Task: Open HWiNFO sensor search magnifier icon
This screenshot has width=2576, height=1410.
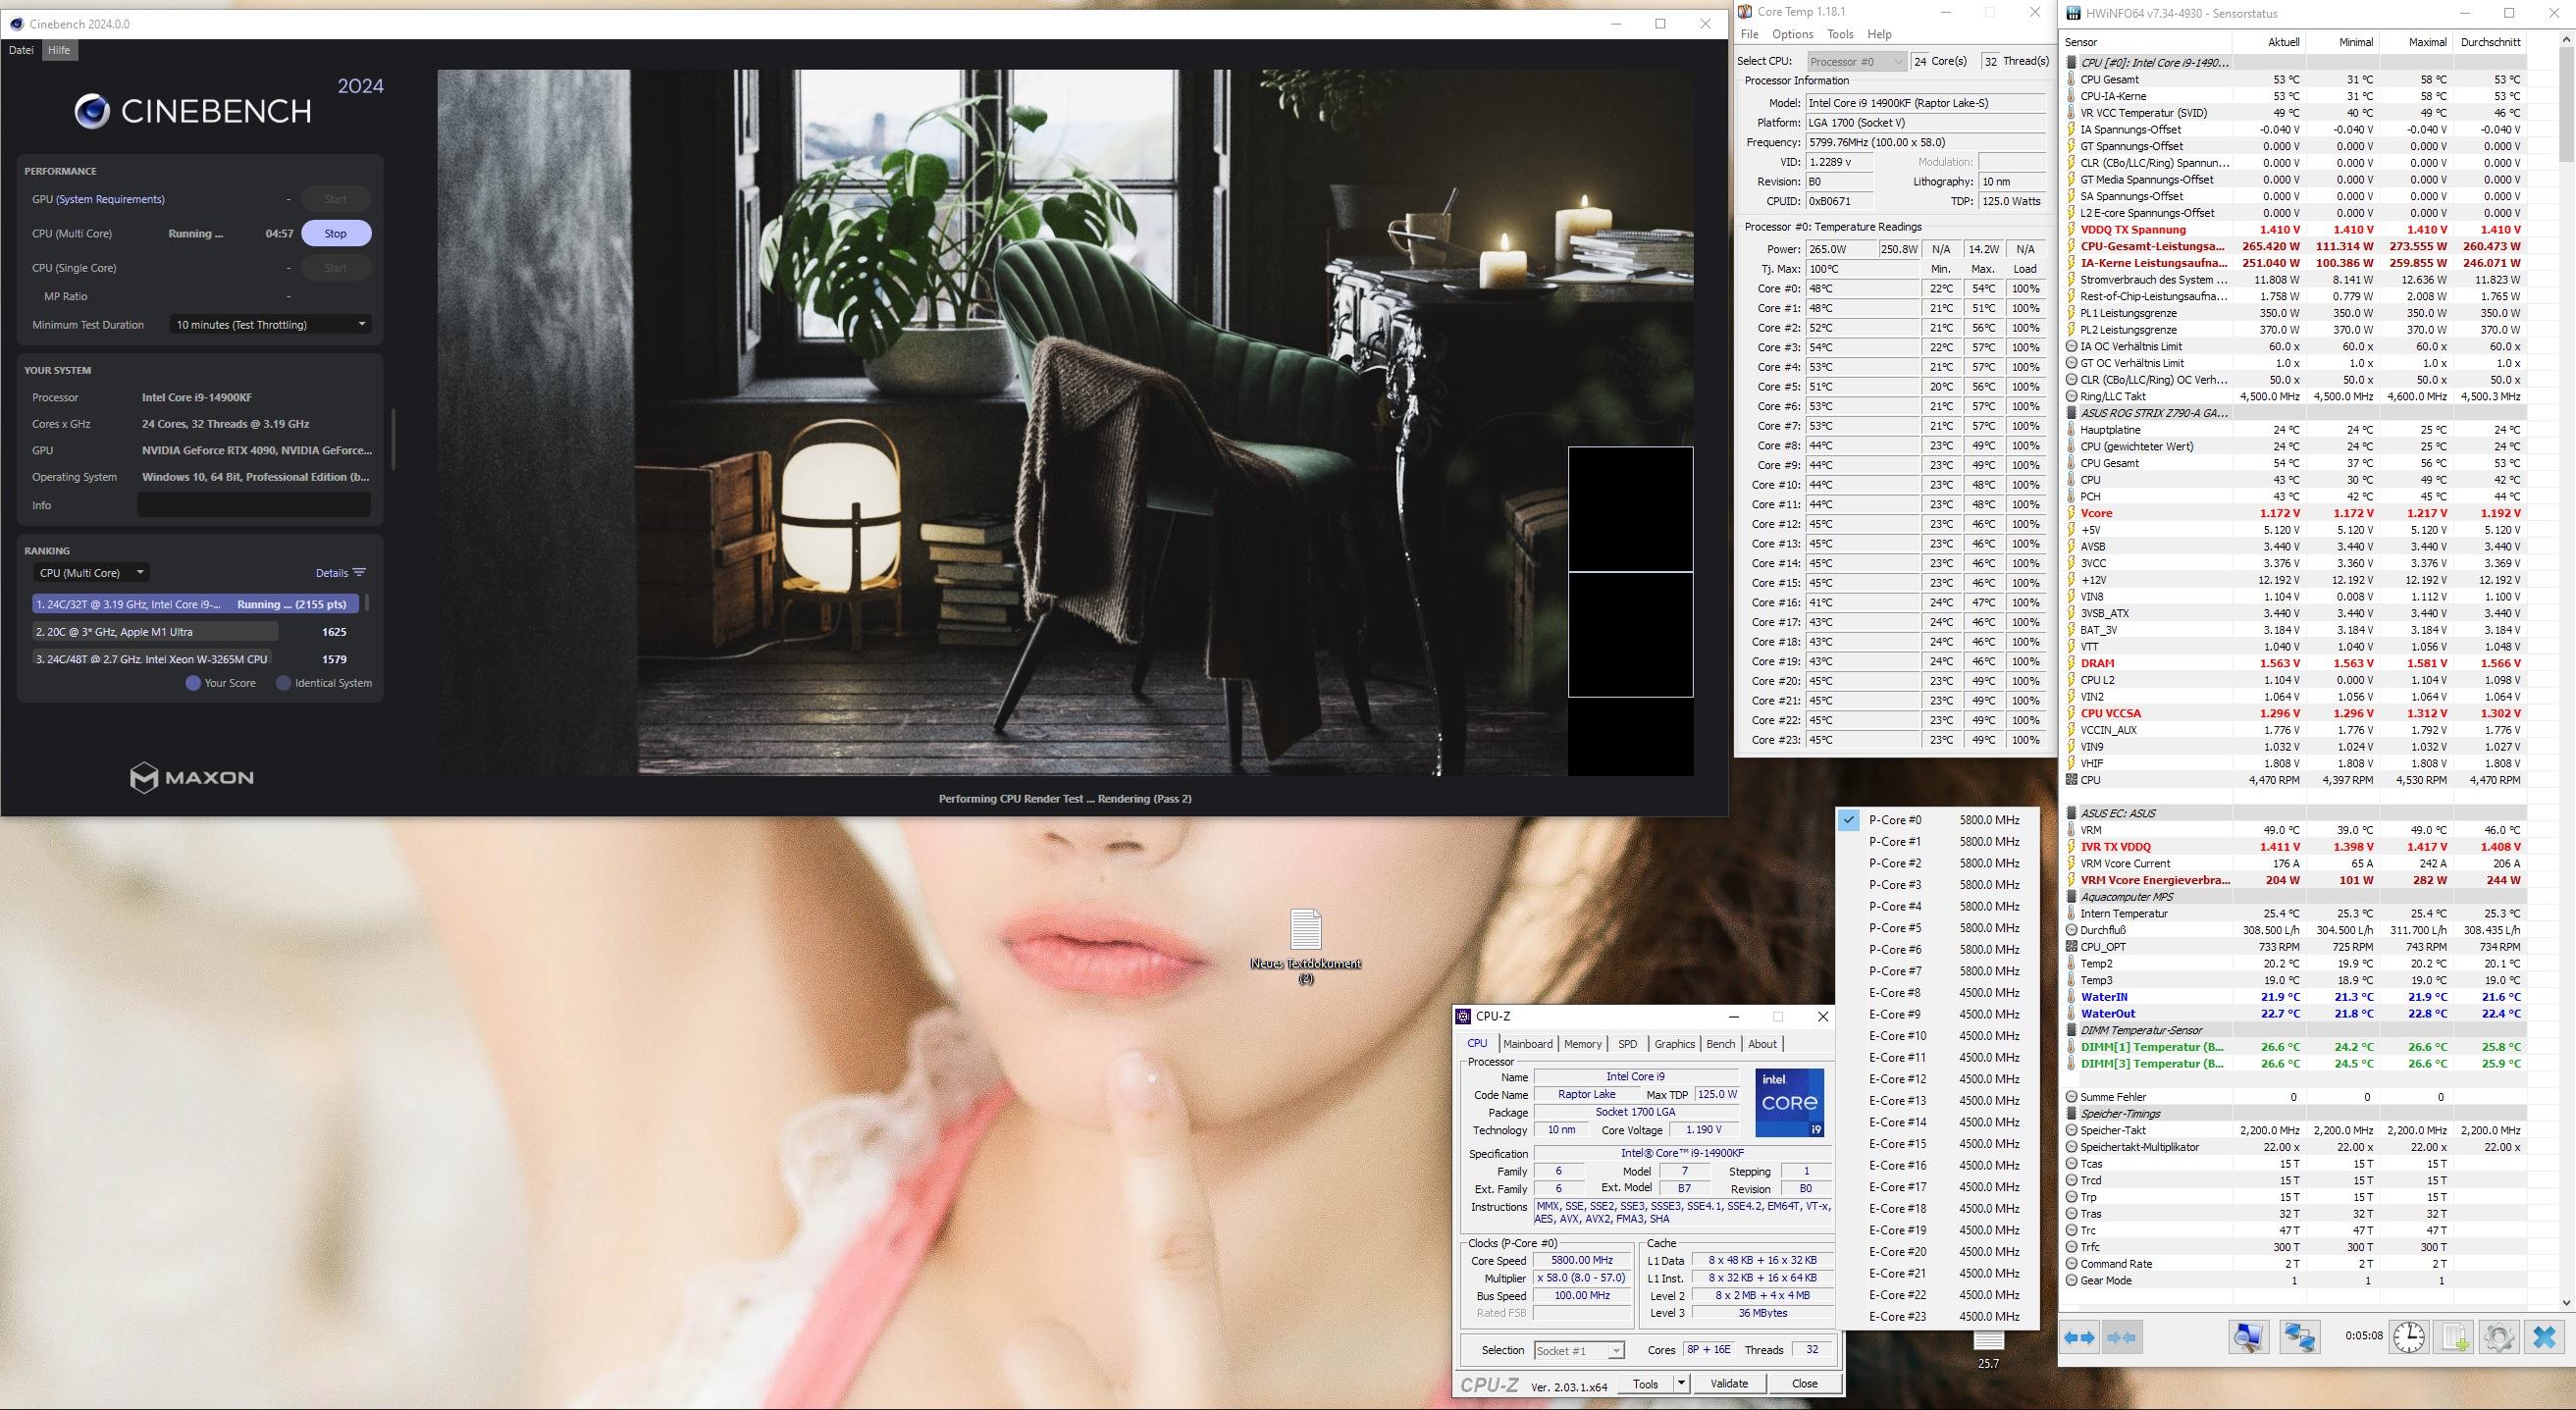Action: tap(2248, 1337)
